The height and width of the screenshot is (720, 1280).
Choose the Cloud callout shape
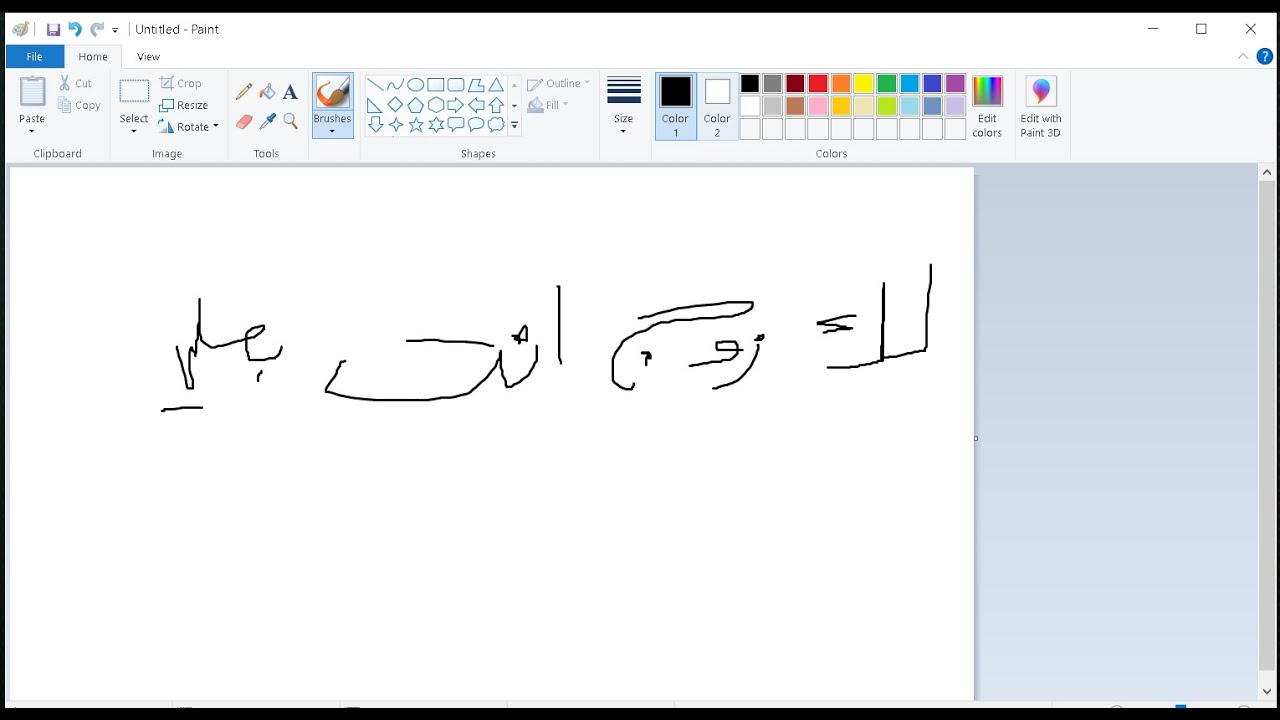tap(496, 125)
